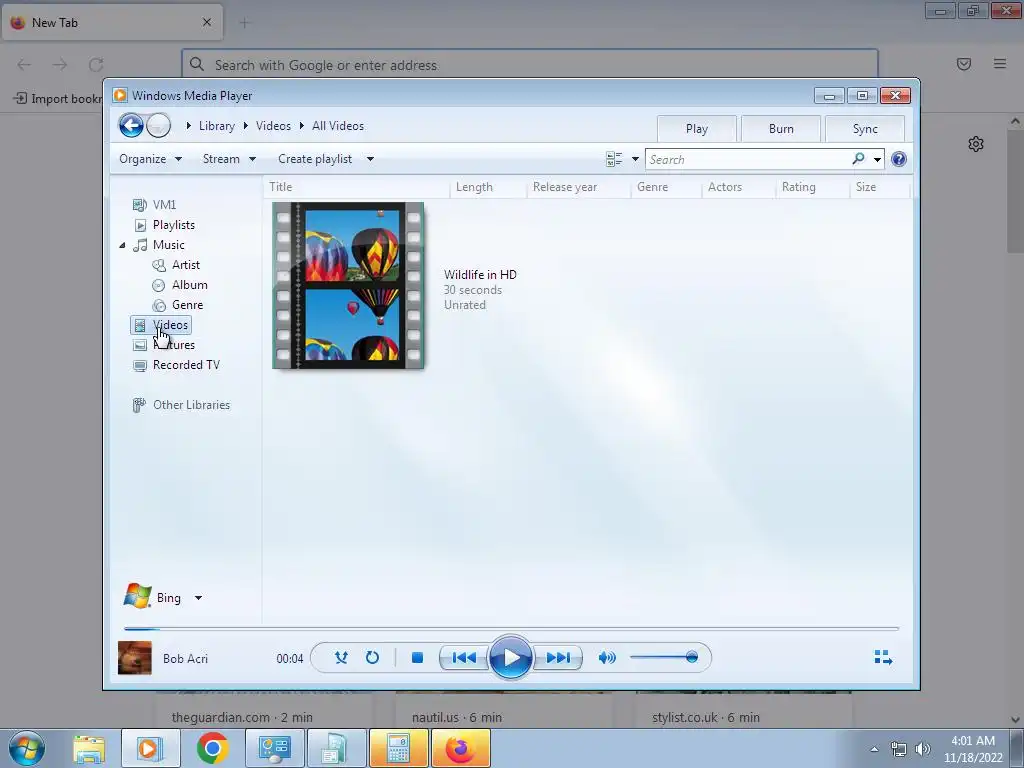Show hidden system tray icons
The width and height of the screenshot is (1024, 768).
874,749
